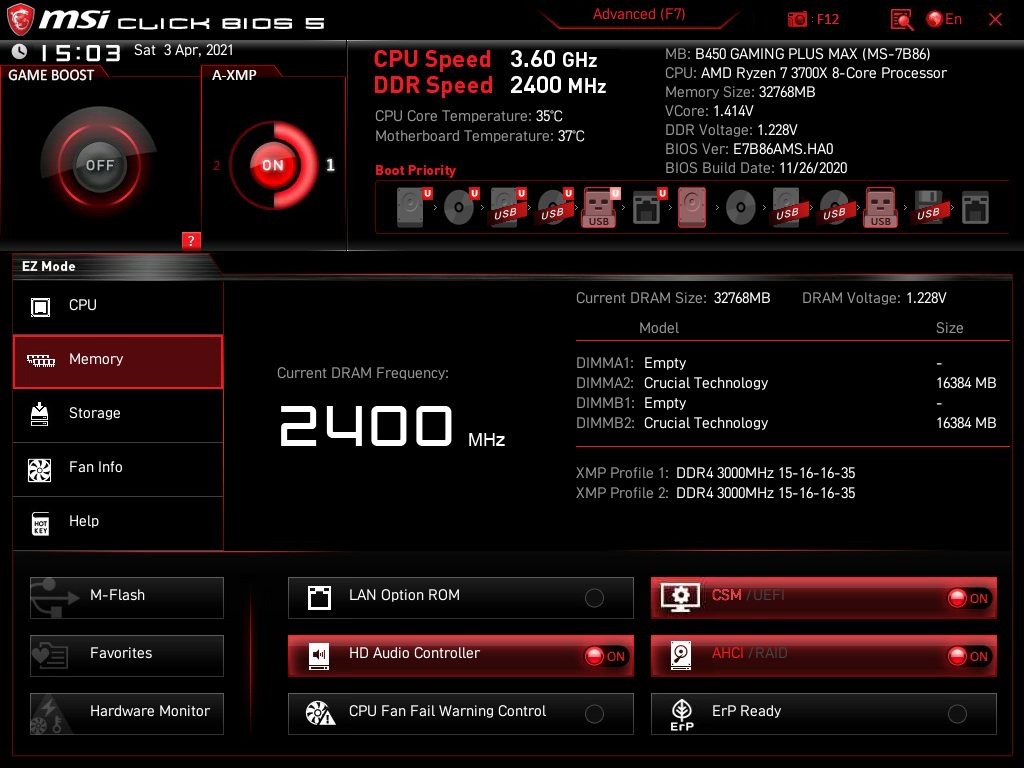Viewport: 1024px width, 768px height.
Task: Select UEFI USB CD/DVD boot icon
Action: coord(555,208)
